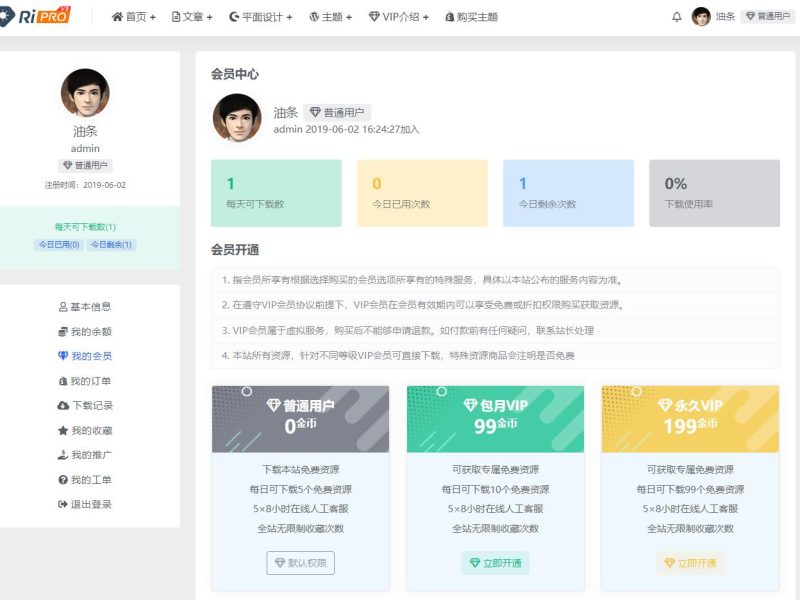Open the 平面设计 dropdown menu
800x600 pixels.
coord(260,17)
